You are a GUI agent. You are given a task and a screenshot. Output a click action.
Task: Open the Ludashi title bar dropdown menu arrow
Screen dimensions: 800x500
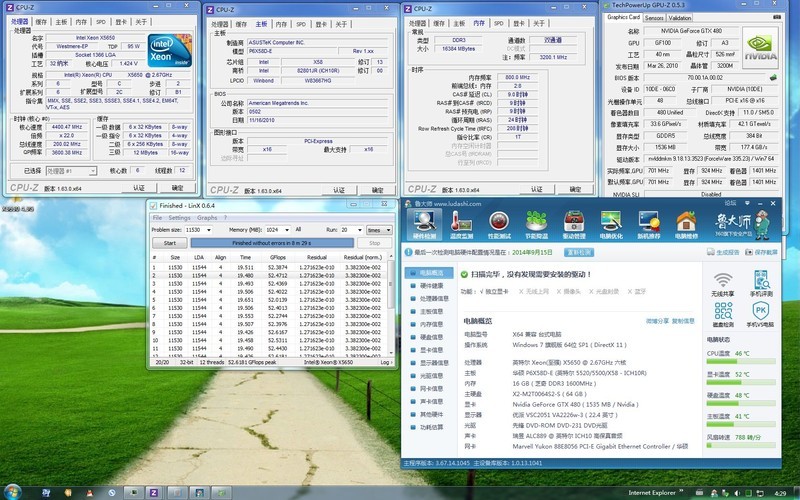pyautogui.click(x=747, y=203)
